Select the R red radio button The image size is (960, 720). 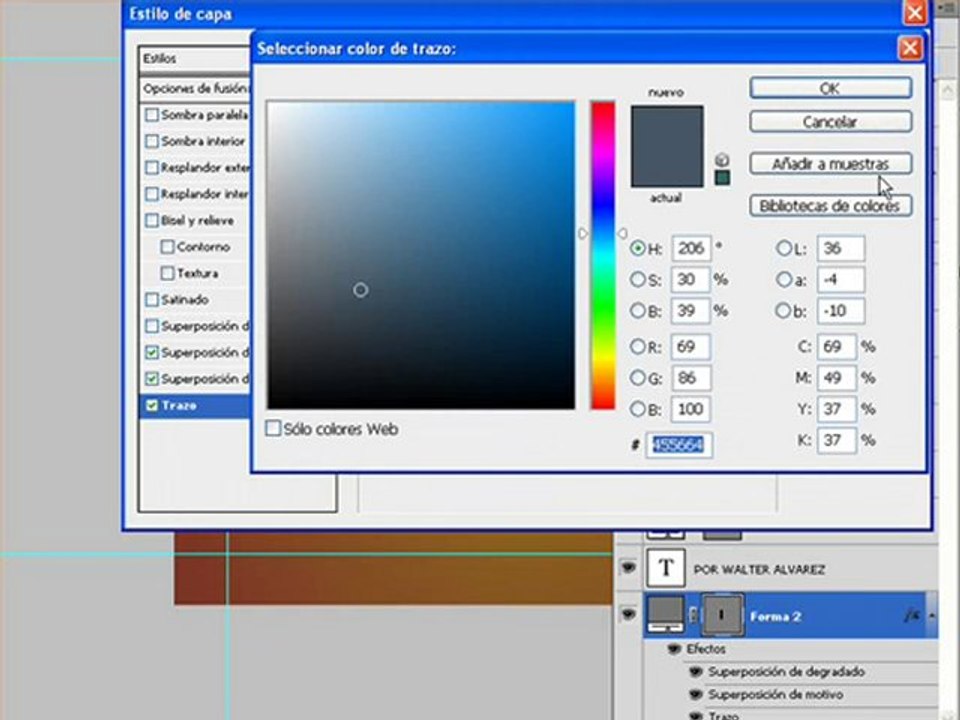pos(638,347)
